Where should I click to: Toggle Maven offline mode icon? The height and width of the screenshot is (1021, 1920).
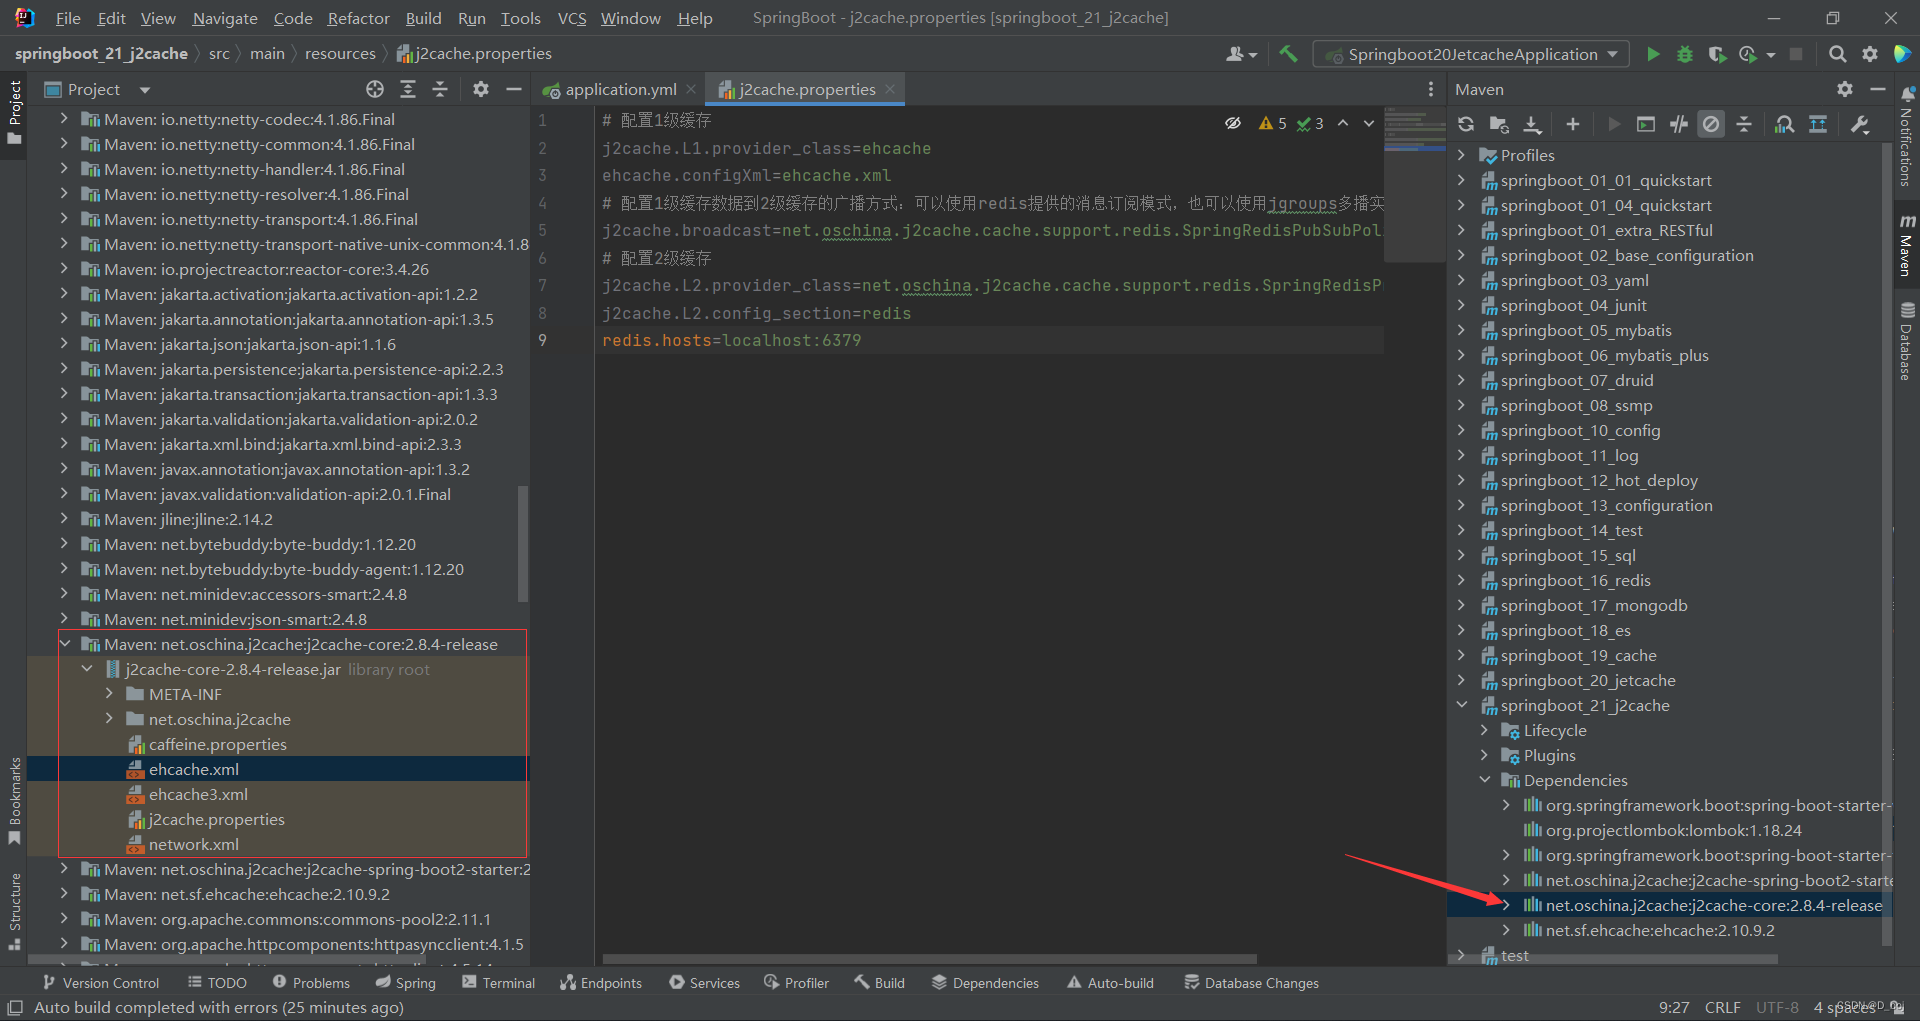[1679, 124]
